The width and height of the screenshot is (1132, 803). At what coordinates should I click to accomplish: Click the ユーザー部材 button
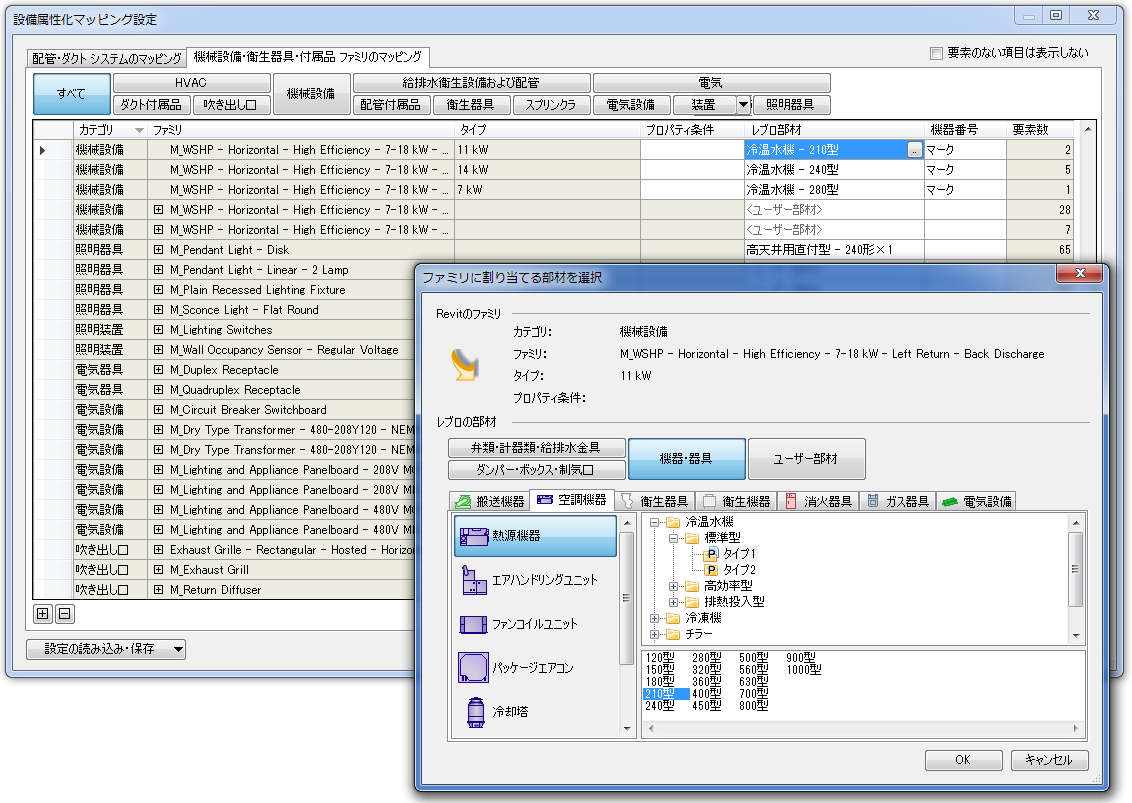coord(806,459)
